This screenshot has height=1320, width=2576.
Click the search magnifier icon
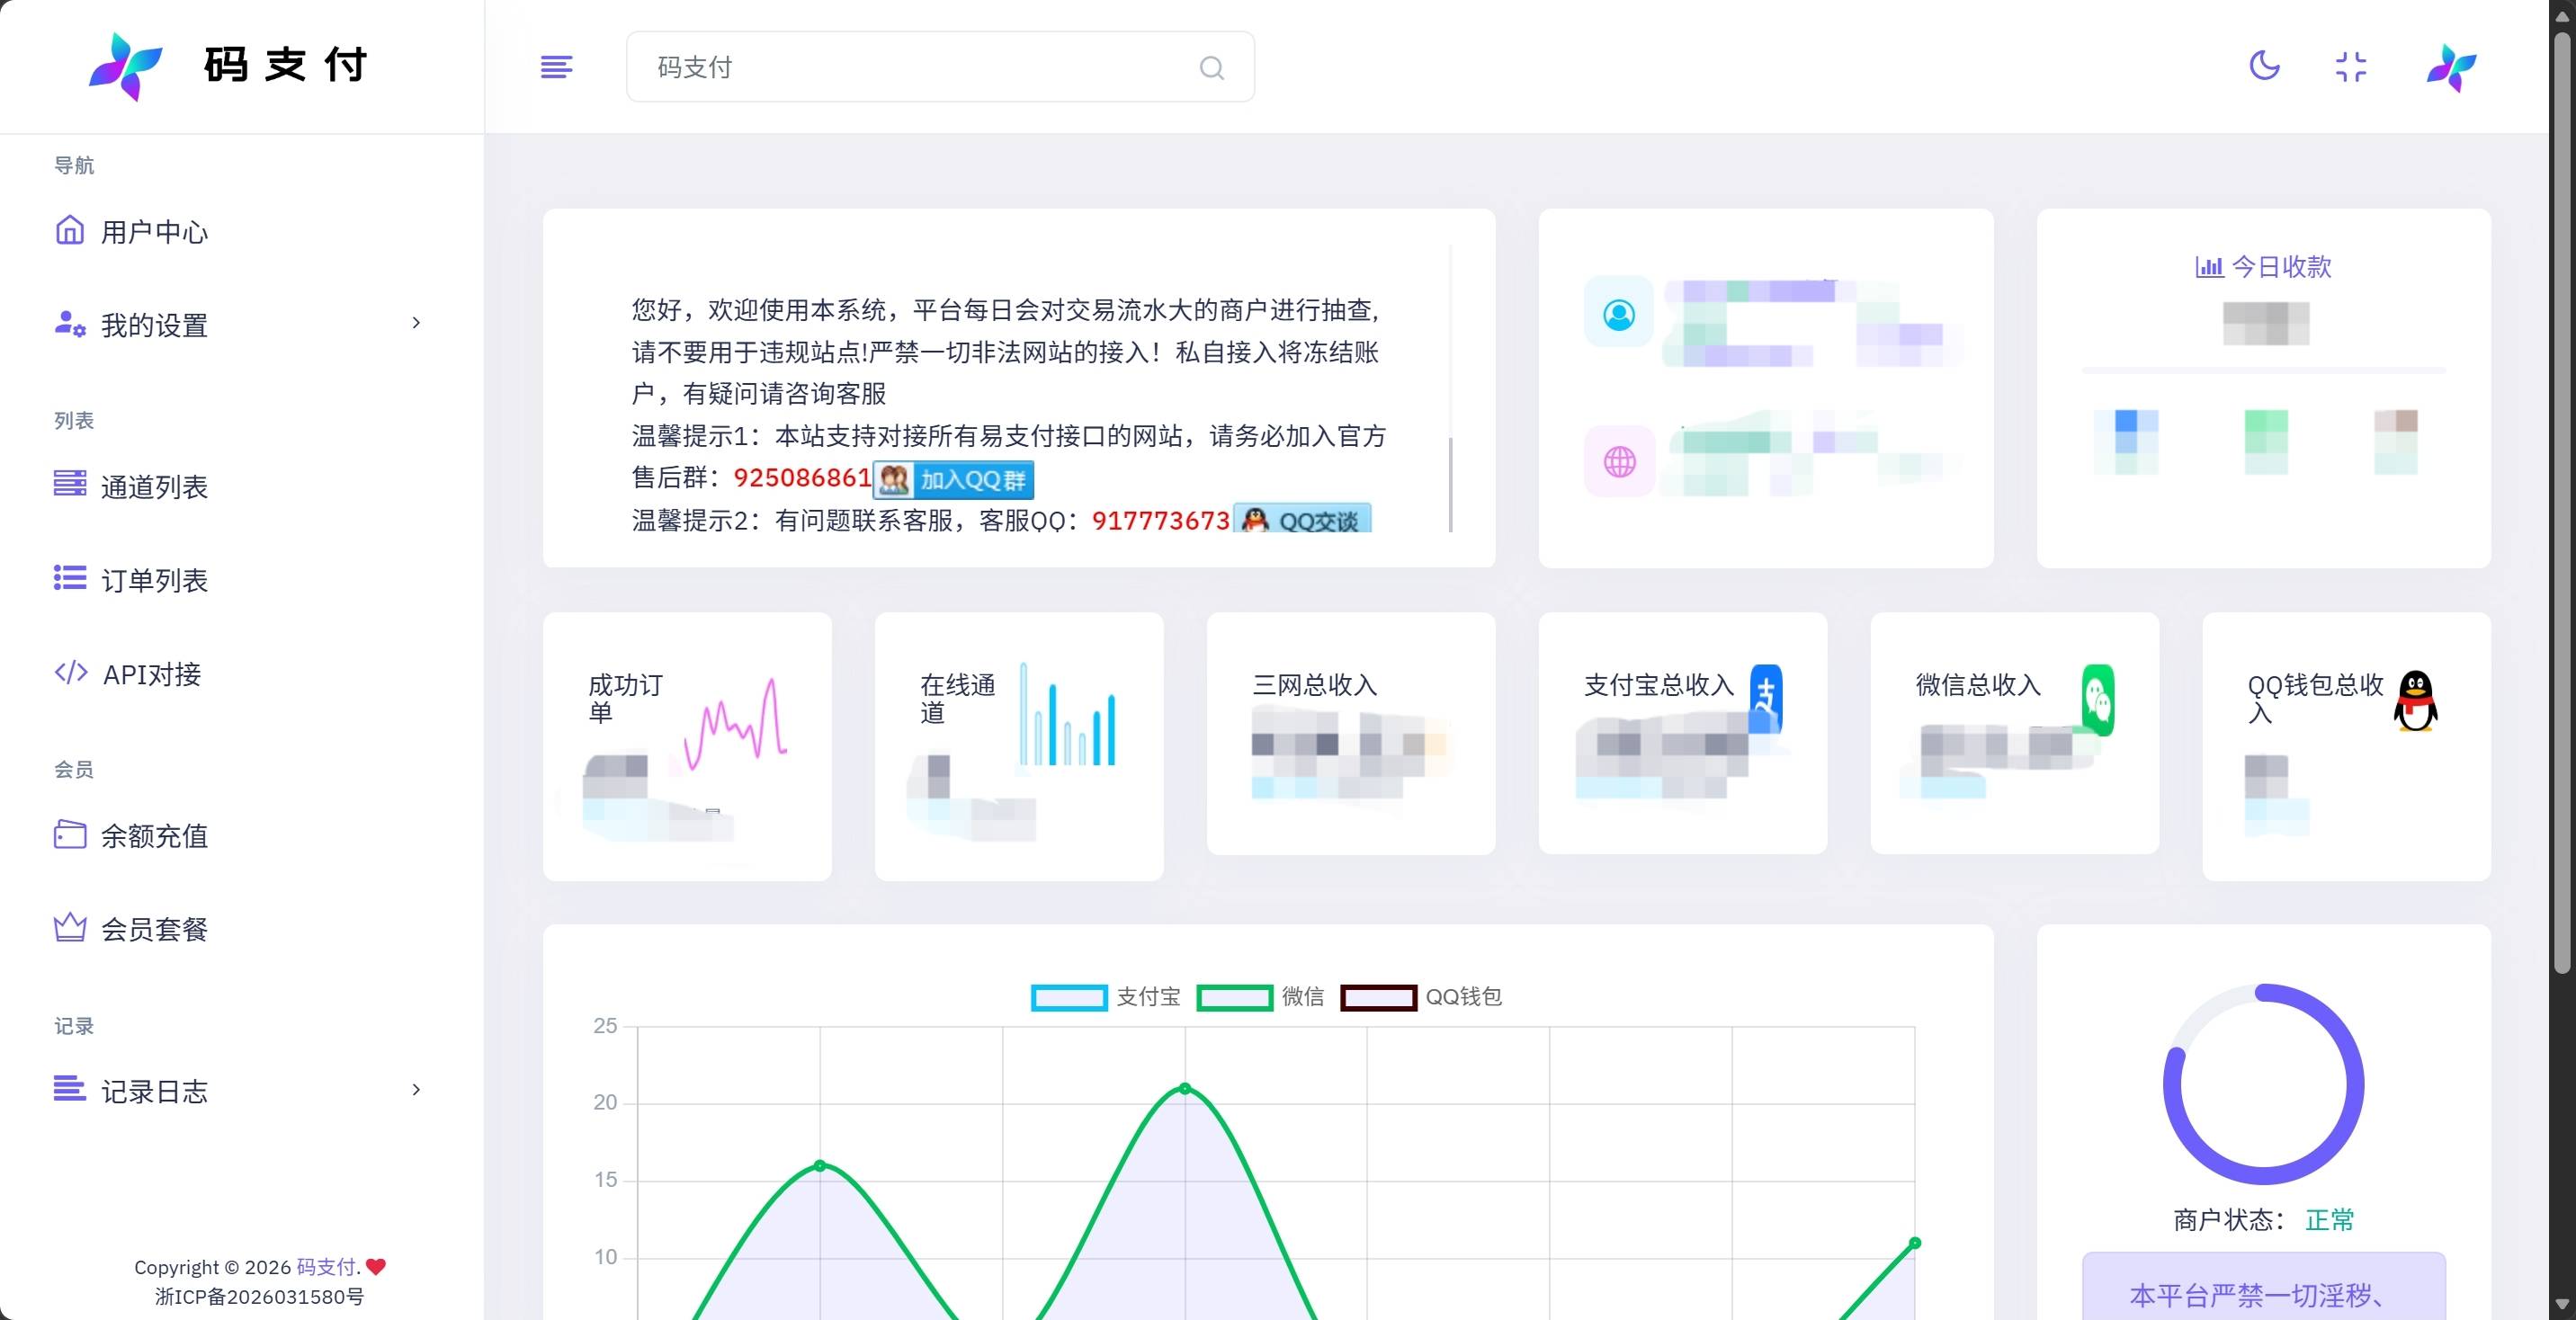[x=1211, y=67]
